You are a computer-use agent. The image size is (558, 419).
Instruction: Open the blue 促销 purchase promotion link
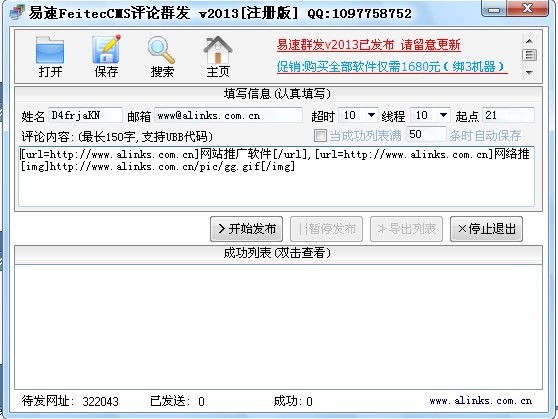391,67
